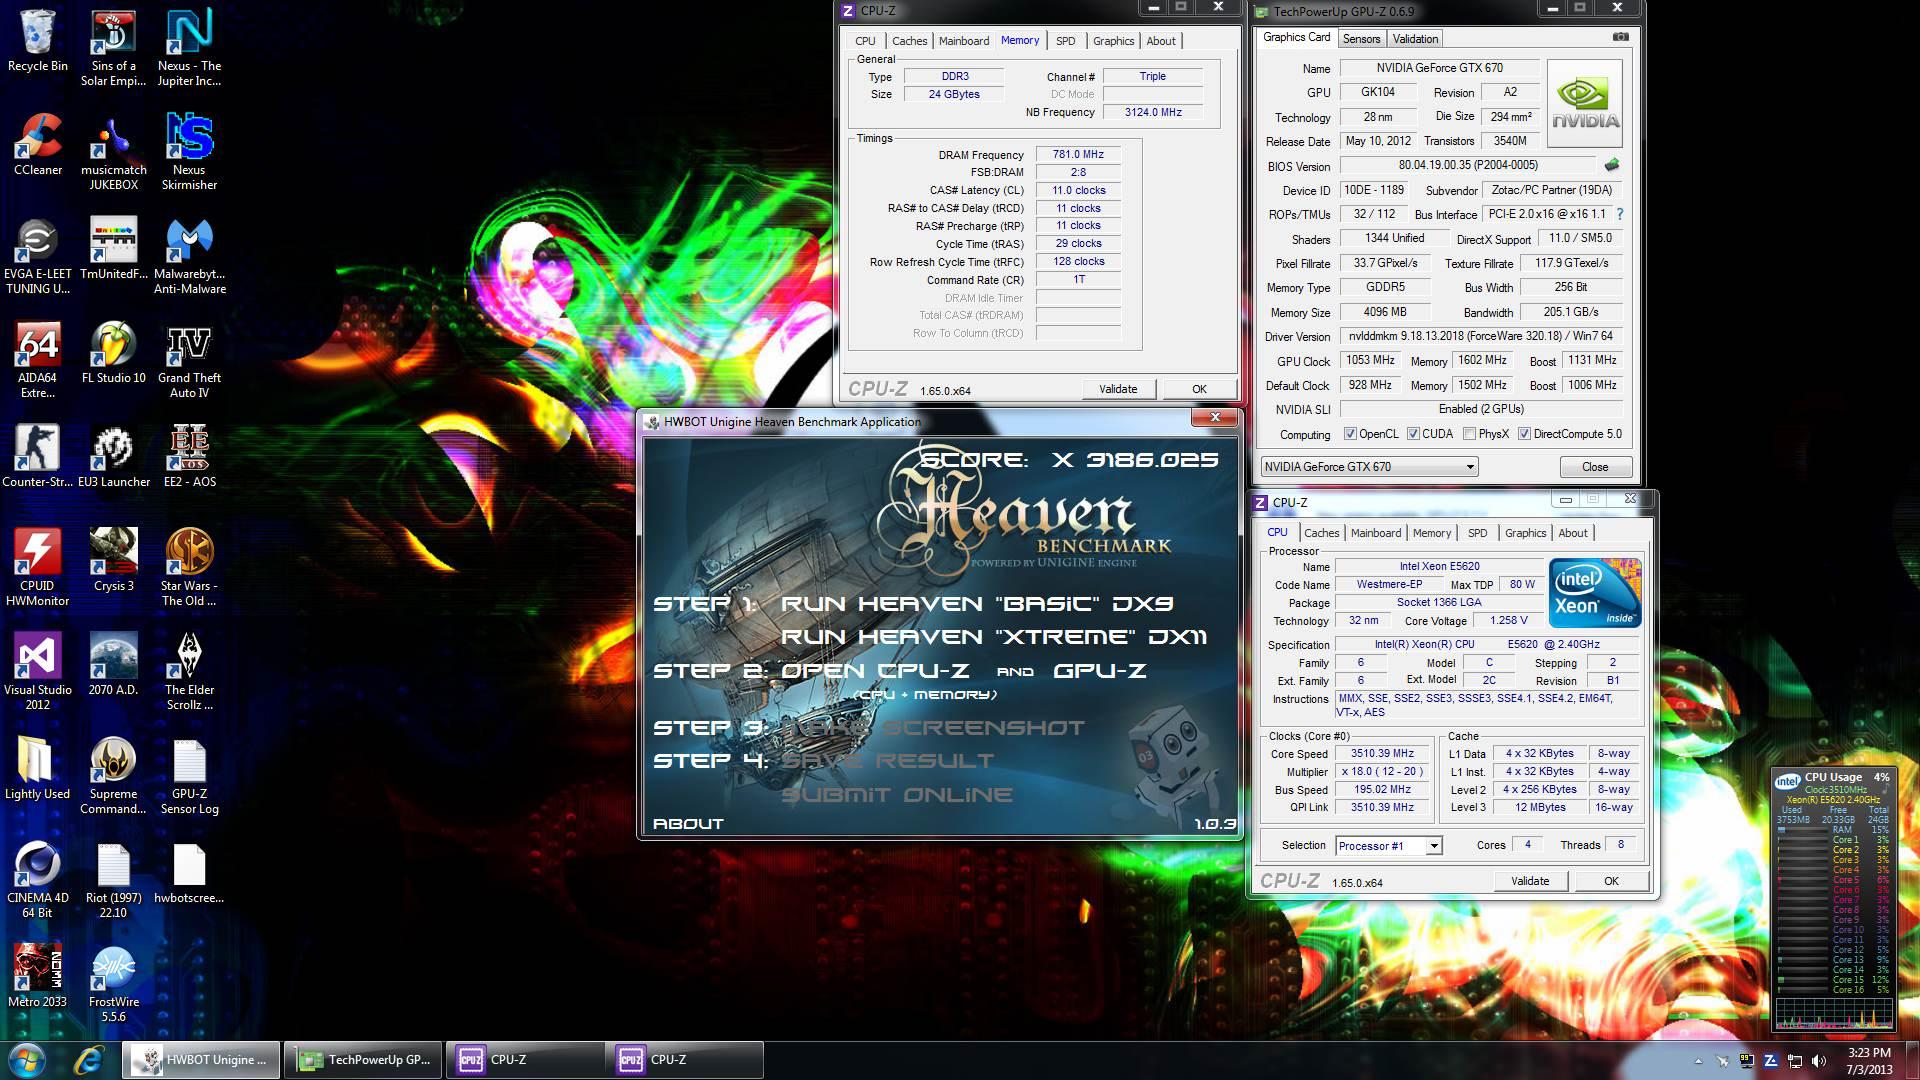This screenshot has width=1920, height=1080.
Task: Launch FrostWire 5.5.6 icon
Action: click(113, 984)
